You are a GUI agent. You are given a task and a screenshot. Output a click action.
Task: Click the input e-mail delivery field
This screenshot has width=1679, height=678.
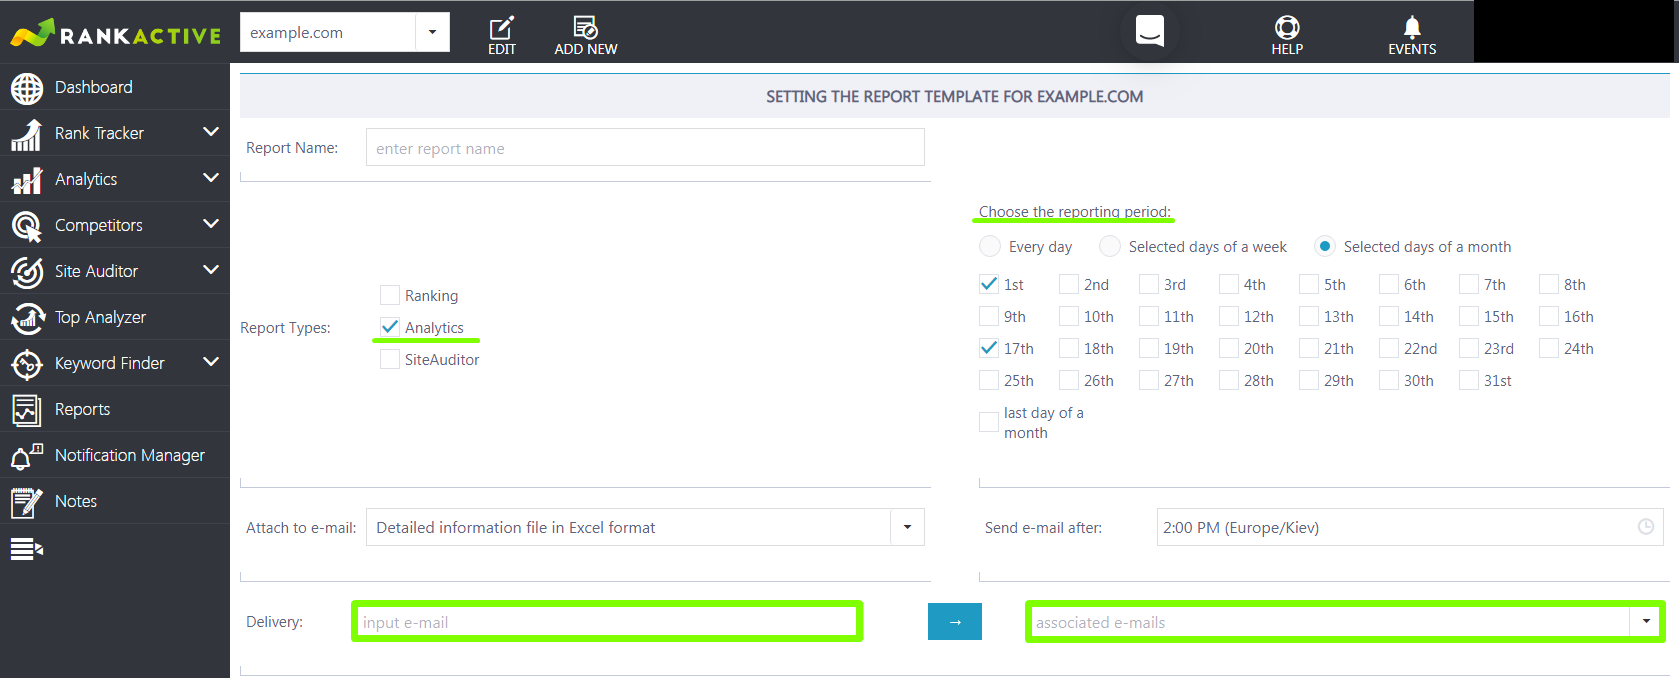[x=607, y=621]
